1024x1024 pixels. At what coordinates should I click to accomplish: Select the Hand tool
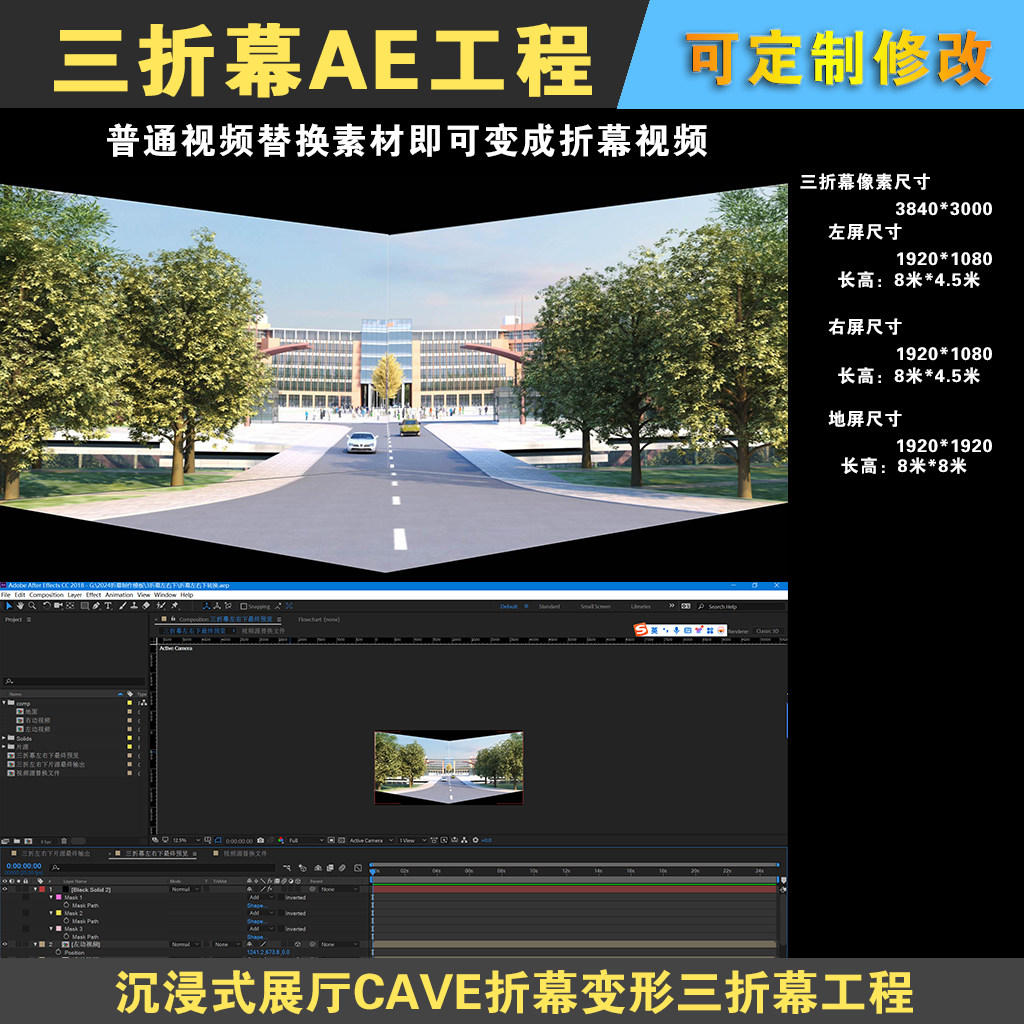pos(20,606)
